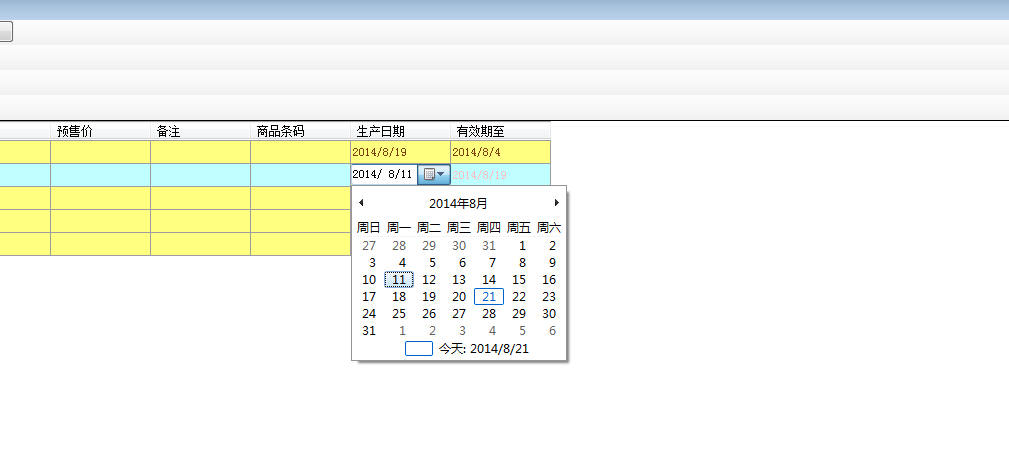The height and width of the screenshot is (473, 1009).
Task: Choose day 22 in the calendar
Action: pyautogui.click(x=519, y=297)
